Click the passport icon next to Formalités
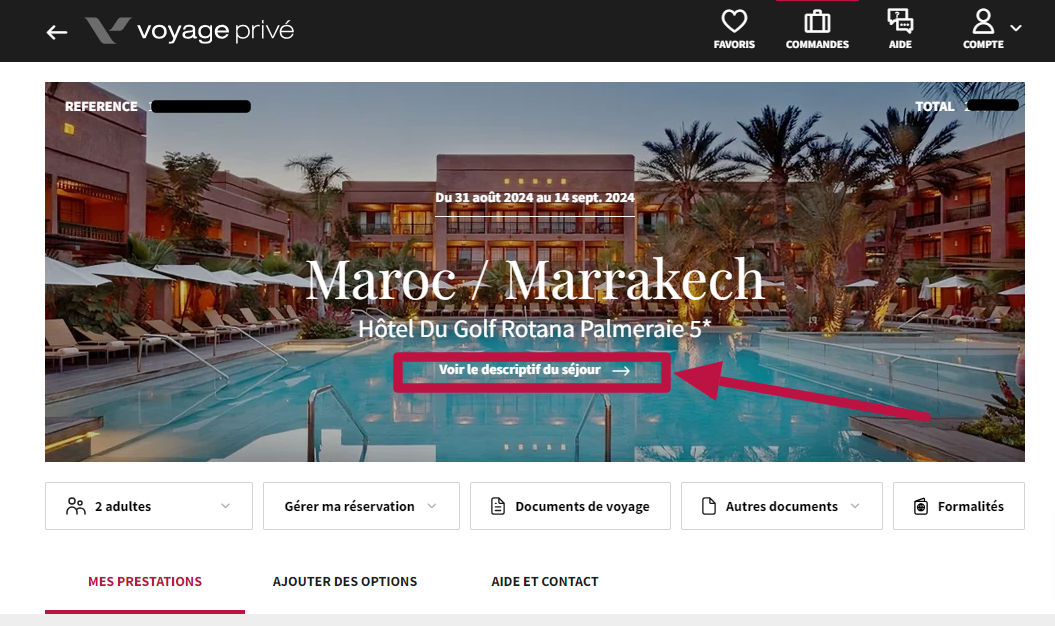Image resolution: width=1055 pixels, height=626 pixels. 920,506
